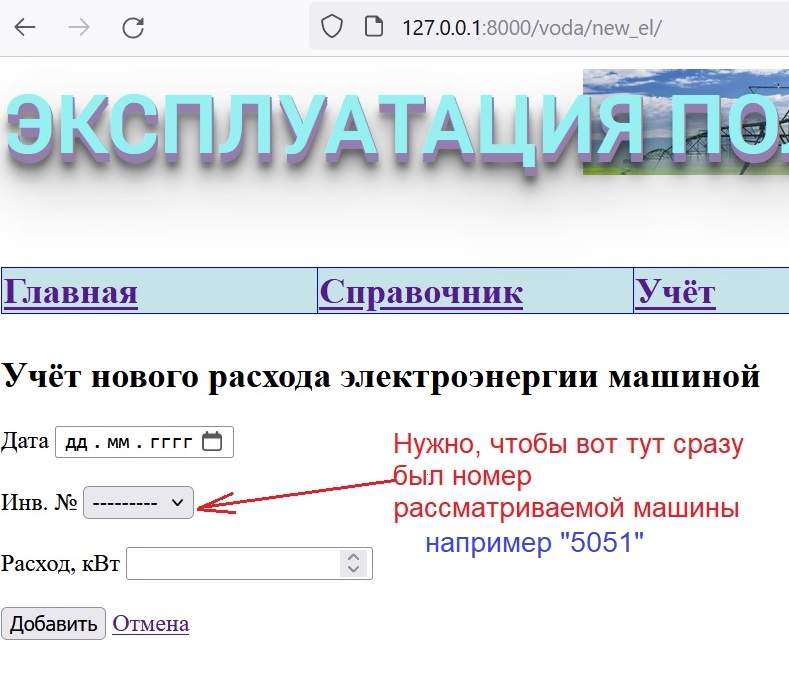This screenshot has width=789, height=681.
Task: Reload the current page
Action: click(133, 27)
